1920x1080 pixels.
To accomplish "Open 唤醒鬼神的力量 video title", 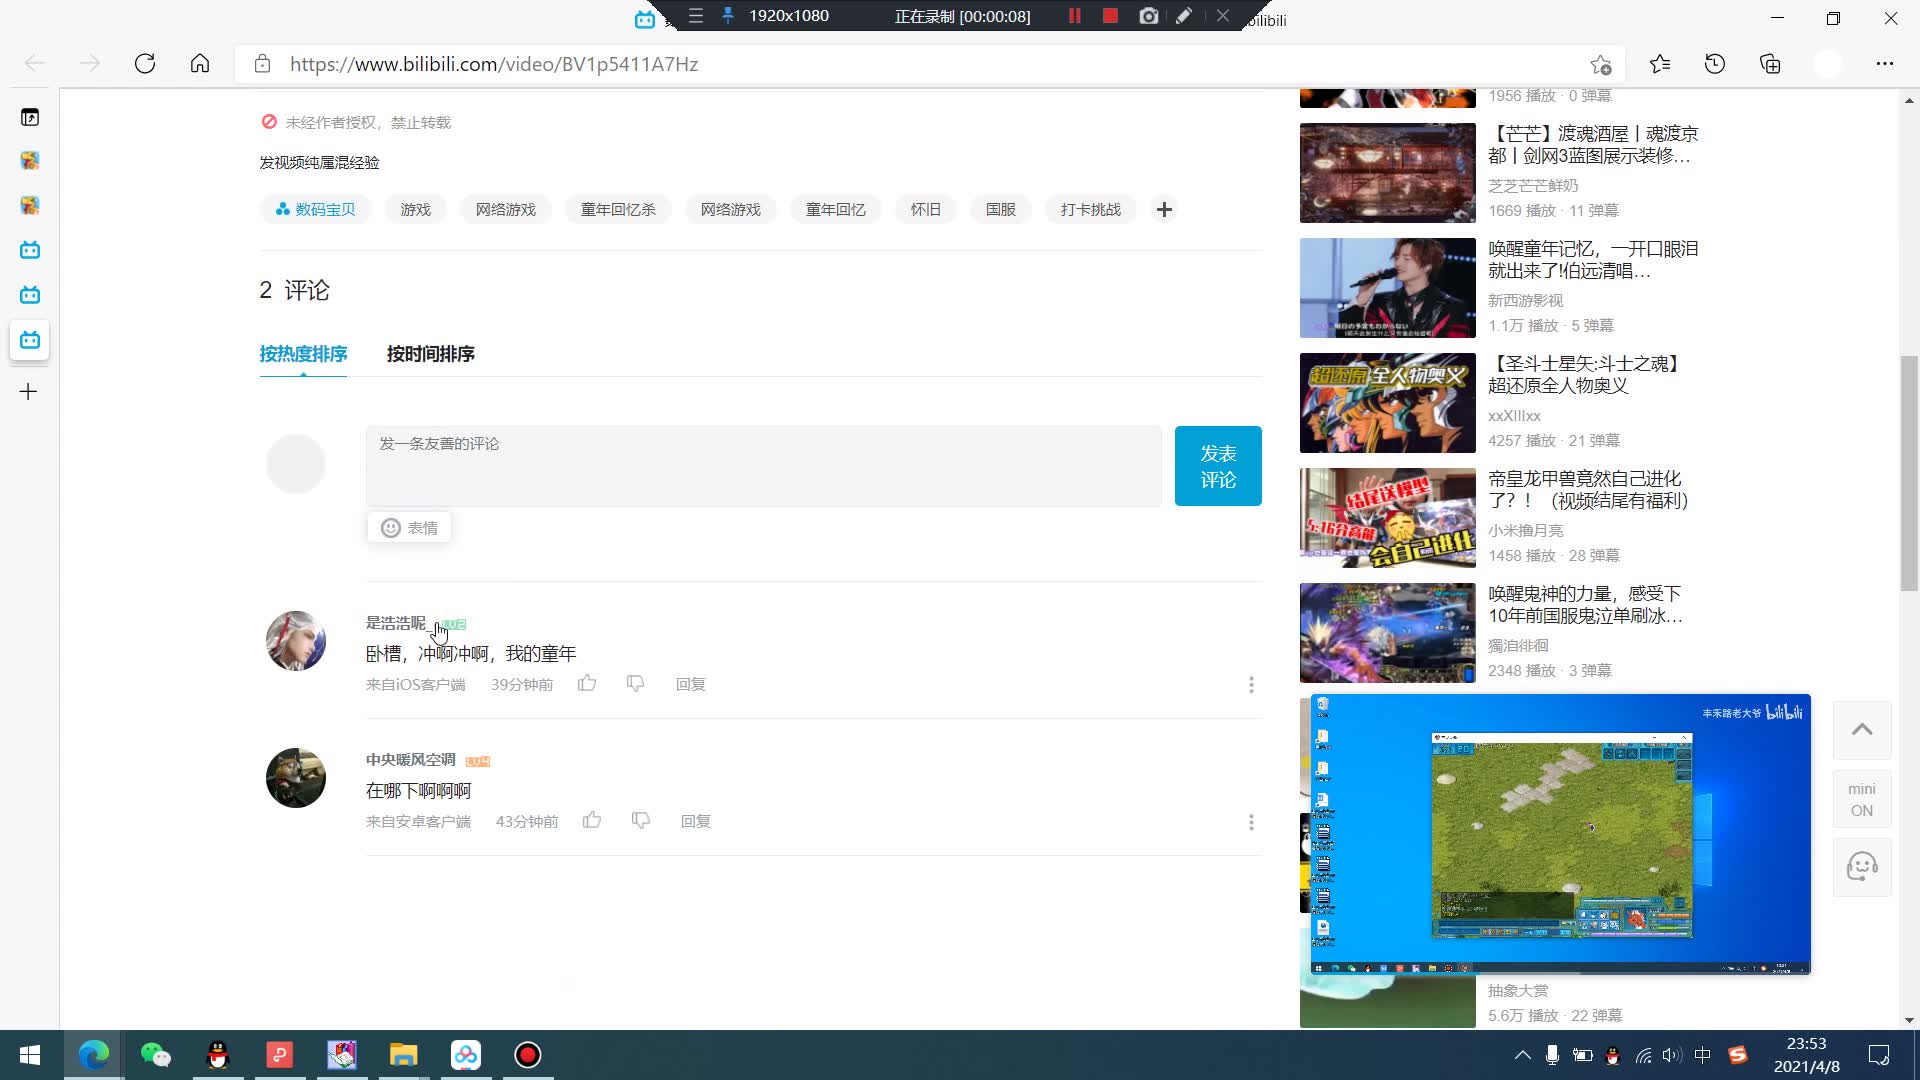I will (x=1585, y=605).
